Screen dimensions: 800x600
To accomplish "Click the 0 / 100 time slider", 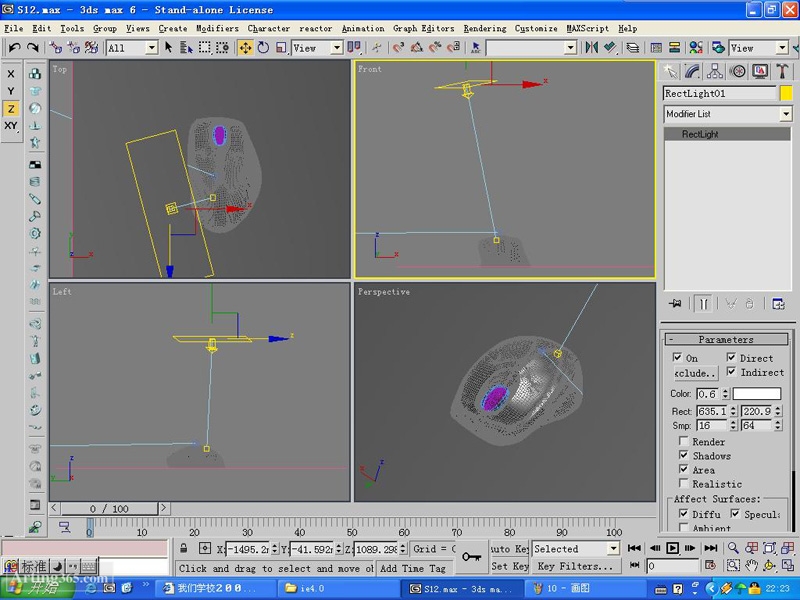I will pyautogui.click(x=109, y=508).
